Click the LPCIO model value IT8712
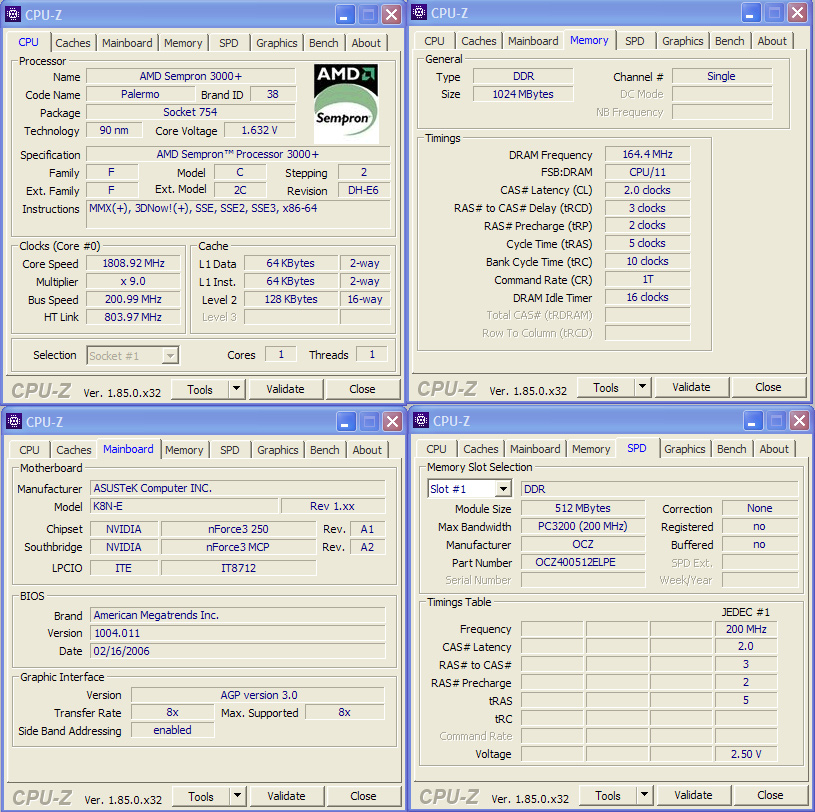Screen dimensions: 815x812 pyautogui.click(x=238, y=568)
